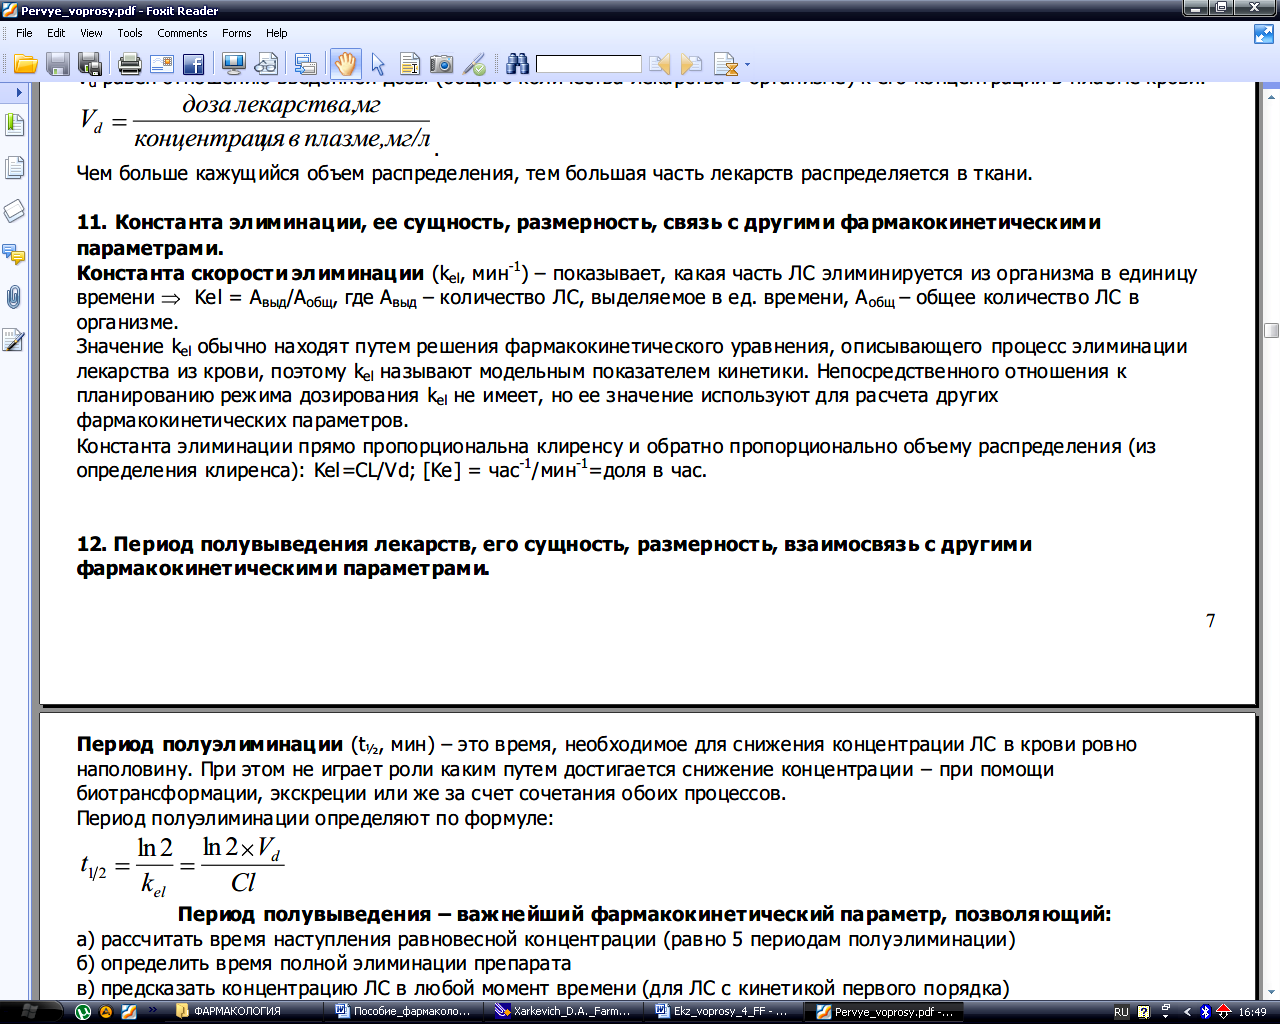Click the full screen monitor icon
Image resolution: width=1280 pixels, height=1024 pixels.
coord(234,64)
